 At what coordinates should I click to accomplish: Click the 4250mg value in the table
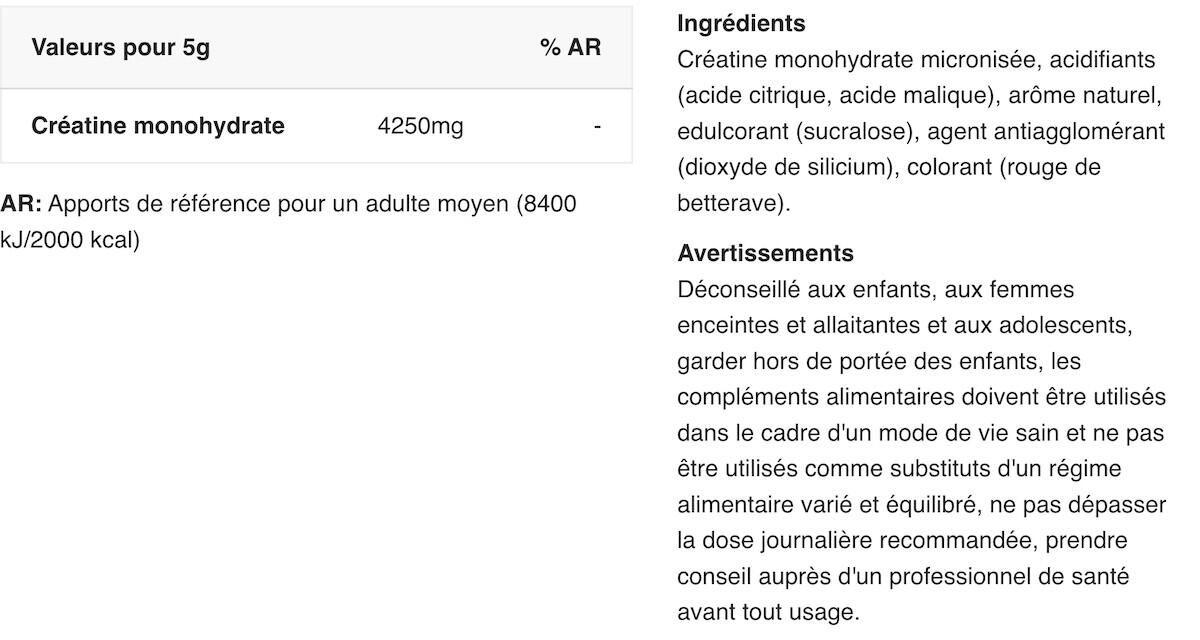(420, 127)
